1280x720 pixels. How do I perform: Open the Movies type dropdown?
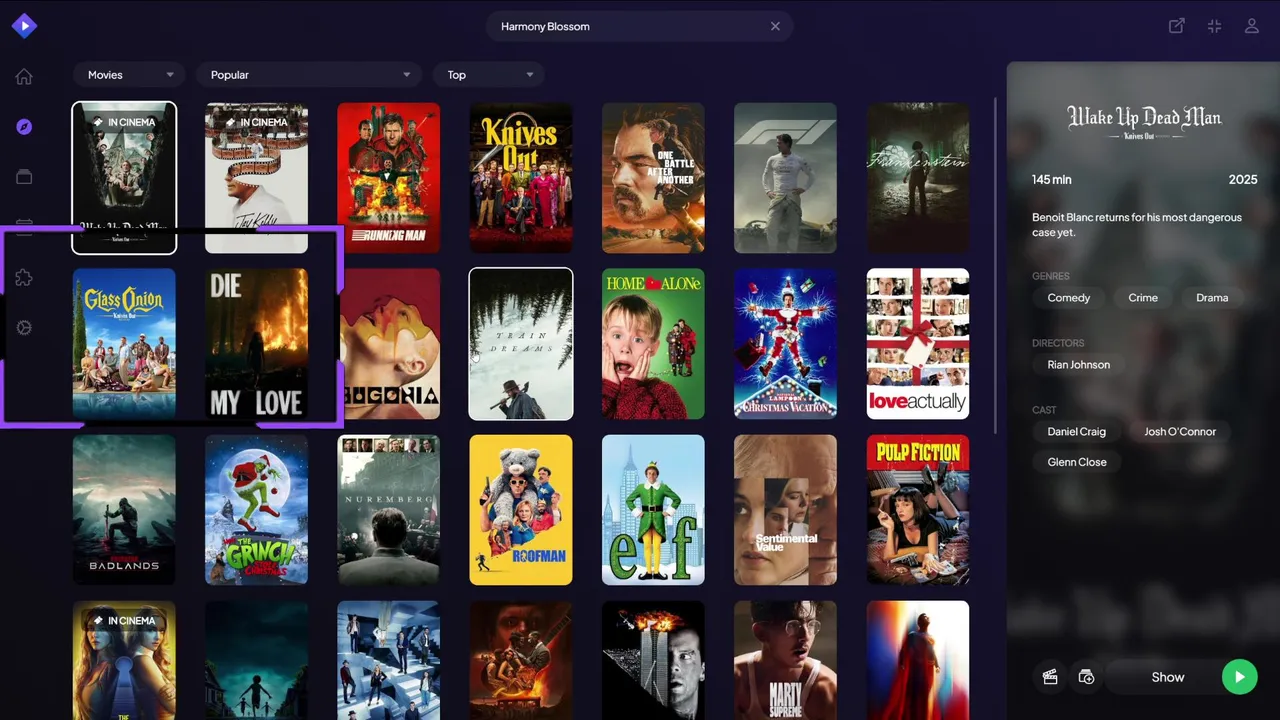coord(130,75)
